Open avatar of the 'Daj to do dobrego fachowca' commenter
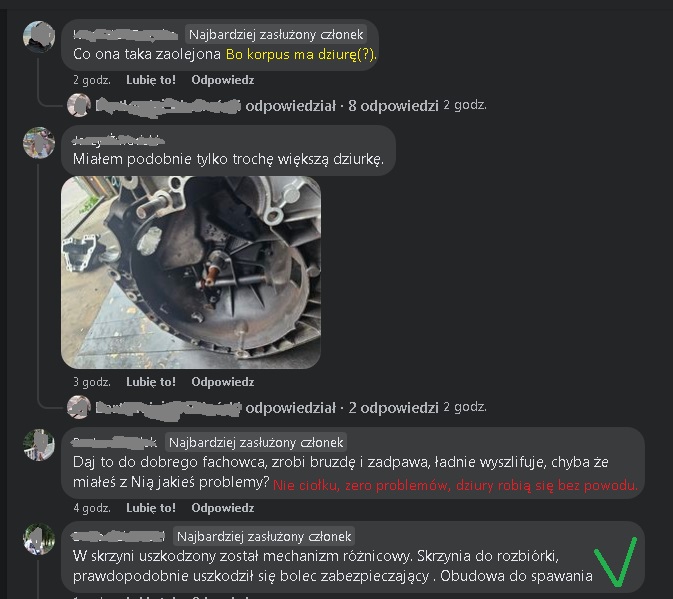 [x=39, y=445]
